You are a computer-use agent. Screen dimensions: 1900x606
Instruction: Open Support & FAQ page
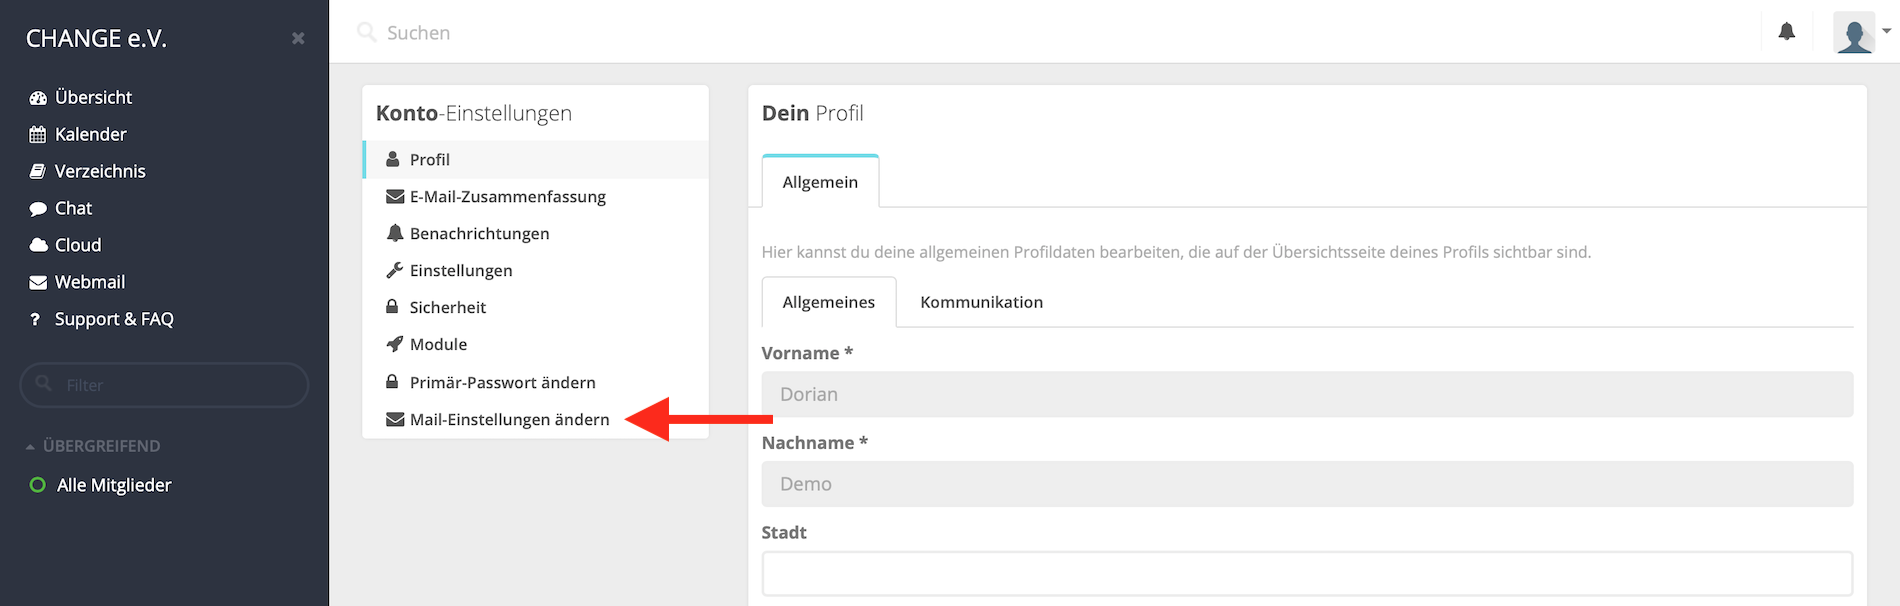click(113, 319)
